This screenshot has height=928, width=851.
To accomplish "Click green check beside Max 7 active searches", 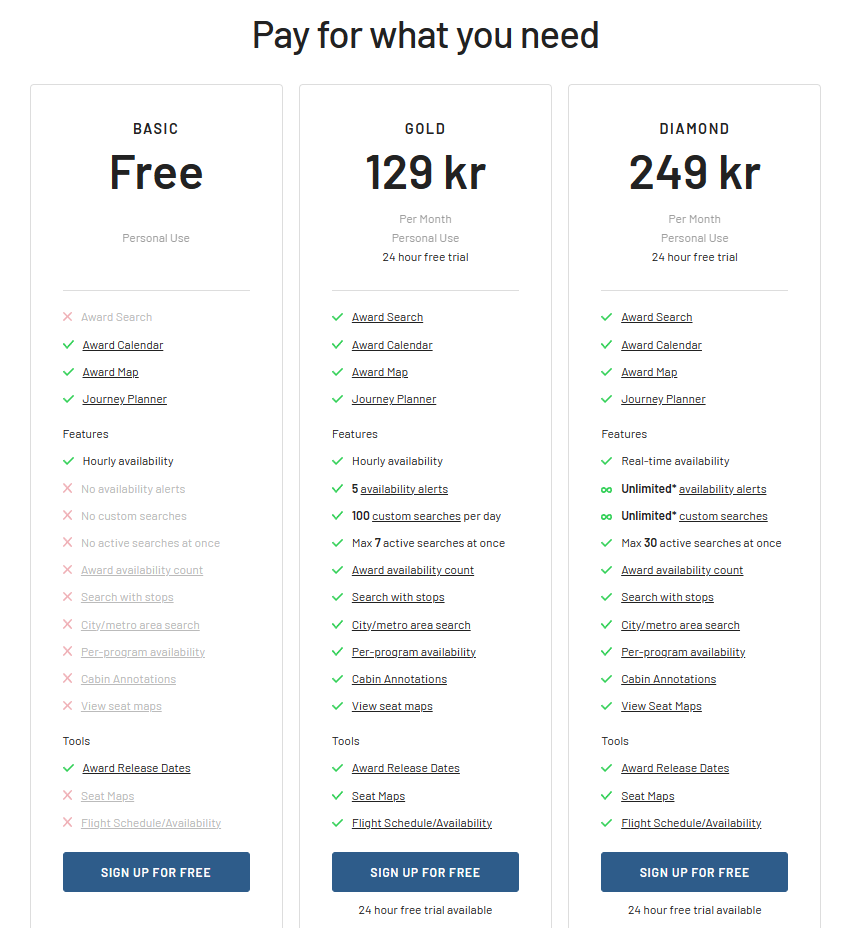I will [x=337, y=543].
